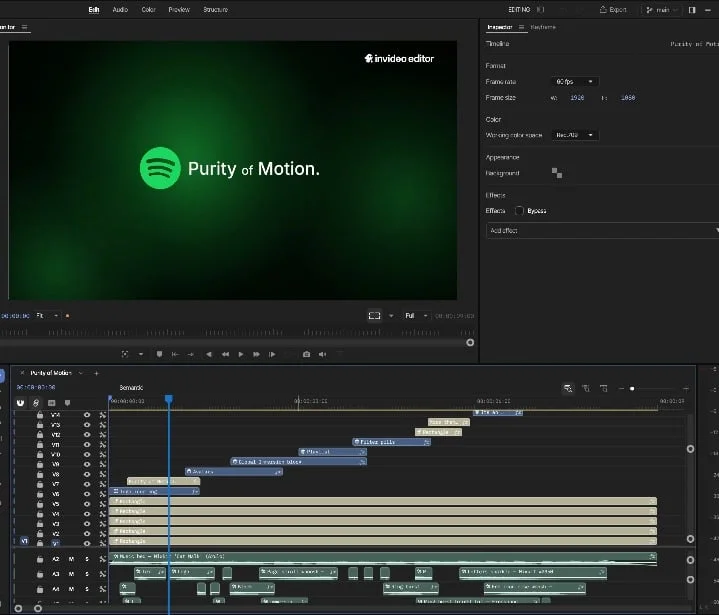Click the safe-zone frame icon below preview
719x615 pixels.
375,316
